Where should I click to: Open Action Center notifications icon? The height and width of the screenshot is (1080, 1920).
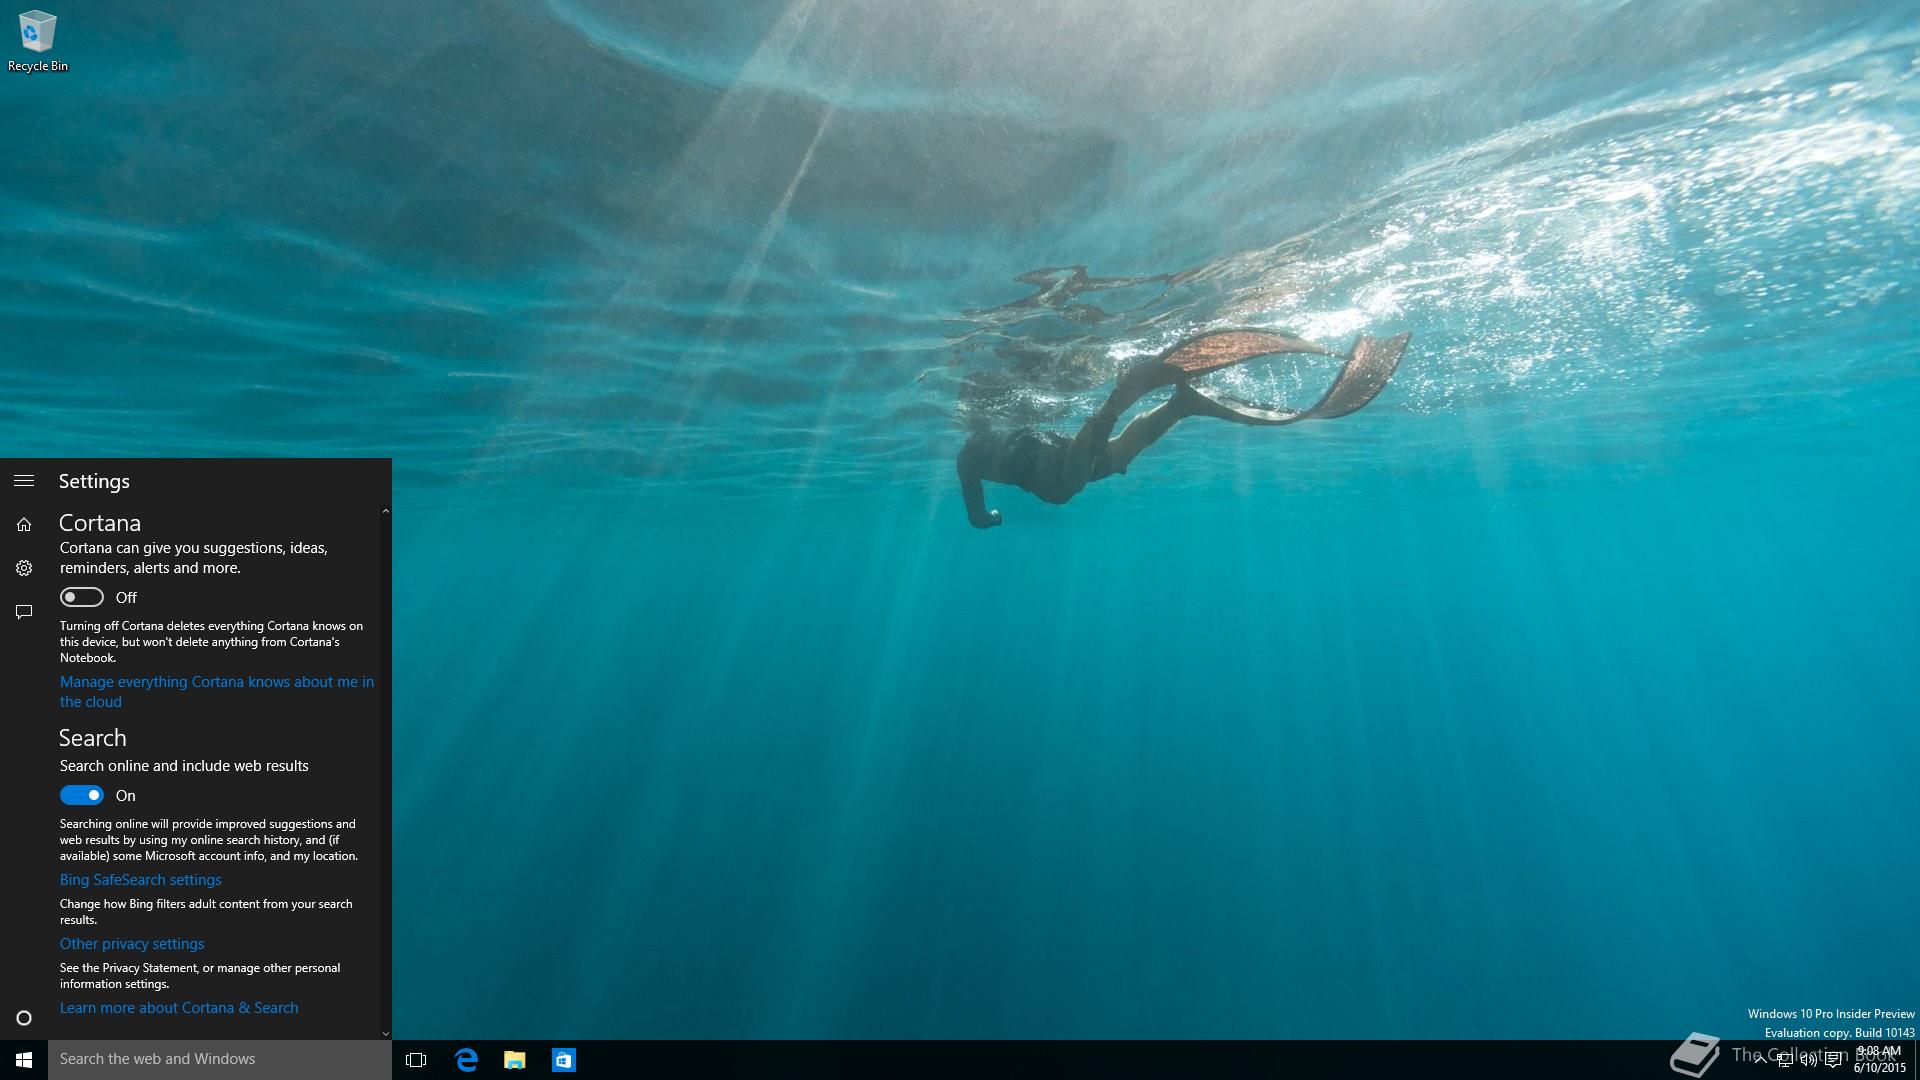coord(1833,1060)
